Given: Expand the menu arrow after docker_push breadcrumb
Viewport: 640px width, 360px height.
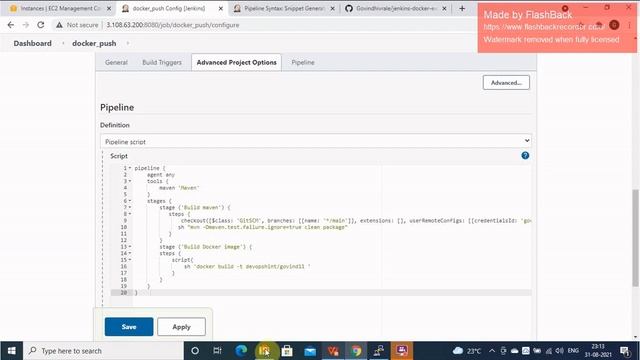Looking at the screenshot, I should click(x=128, y=43).
